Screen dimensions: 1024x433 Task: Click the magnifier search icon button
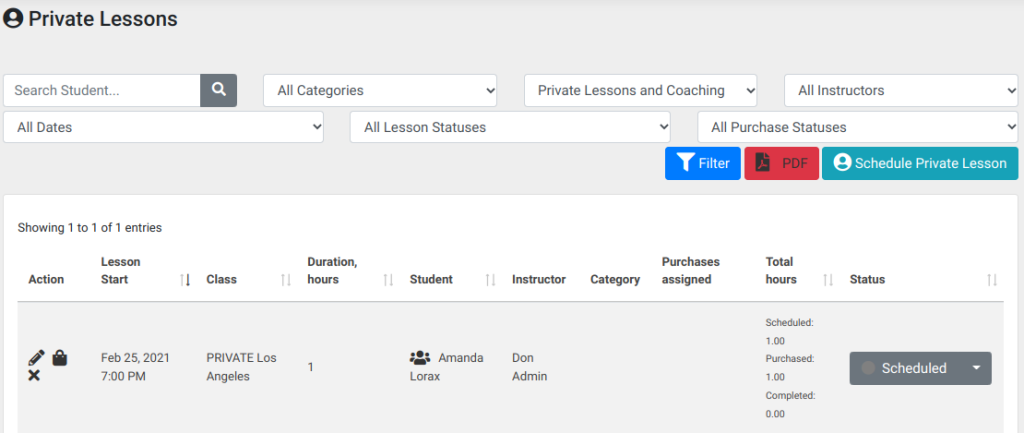(218, 90)
